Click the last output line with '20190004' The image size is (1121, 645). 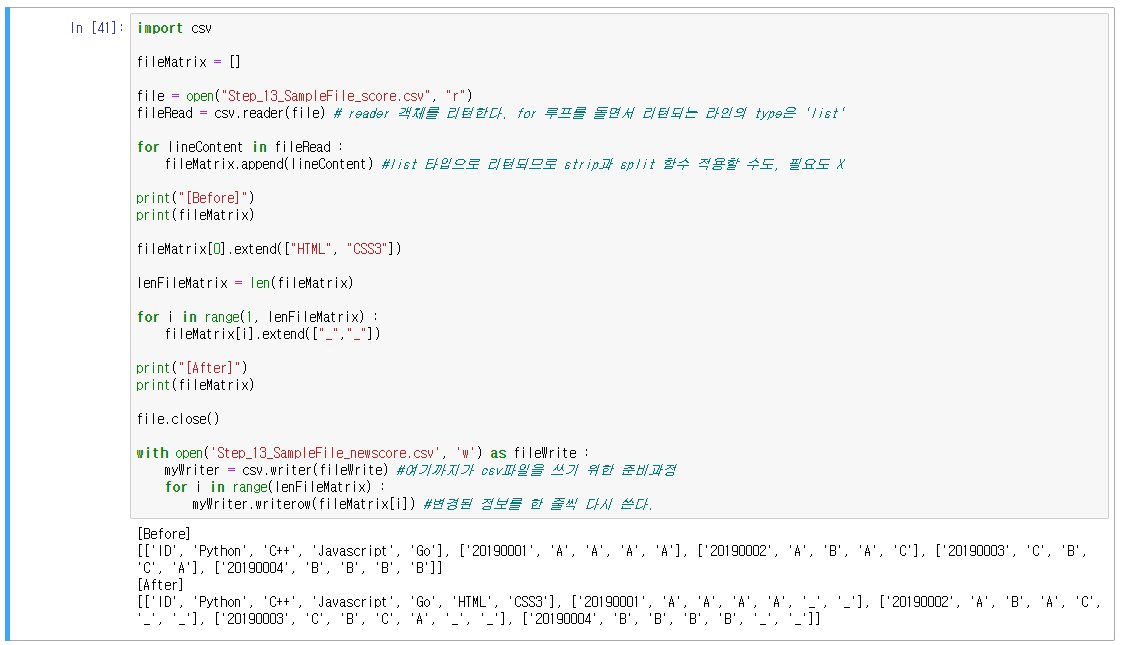(479, 619)
